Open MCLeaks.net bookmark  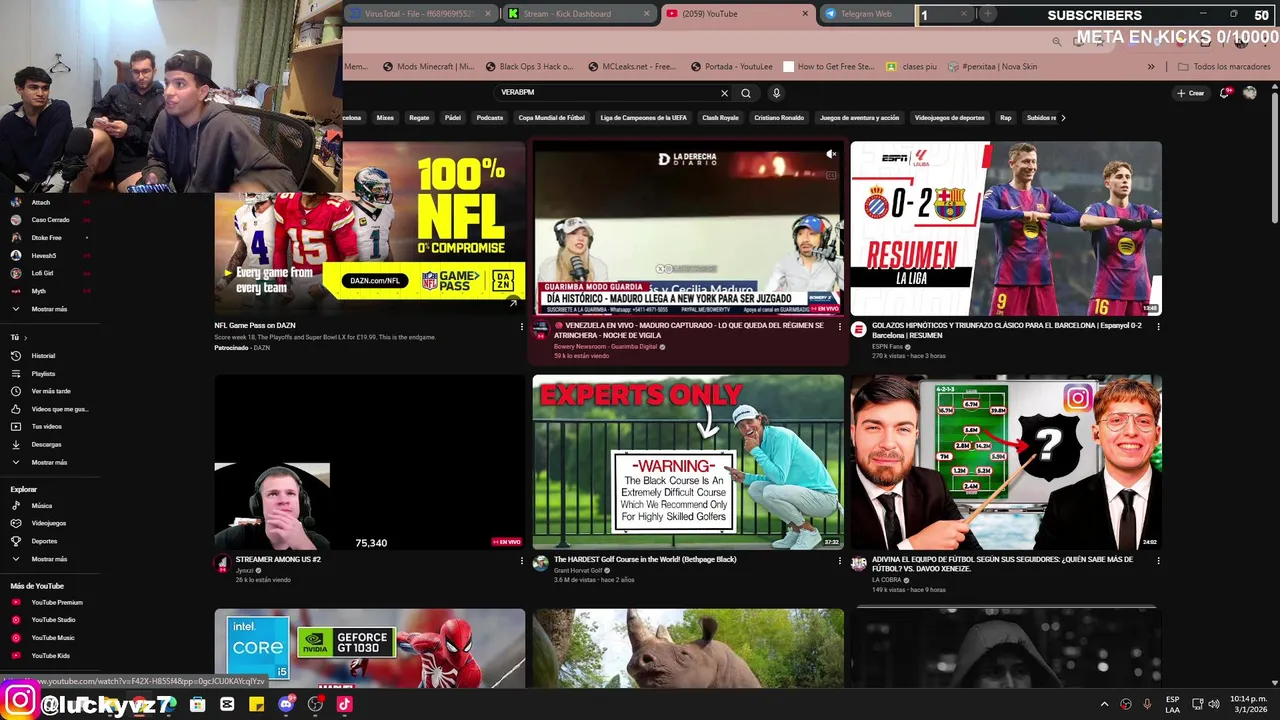click(631, 67)
